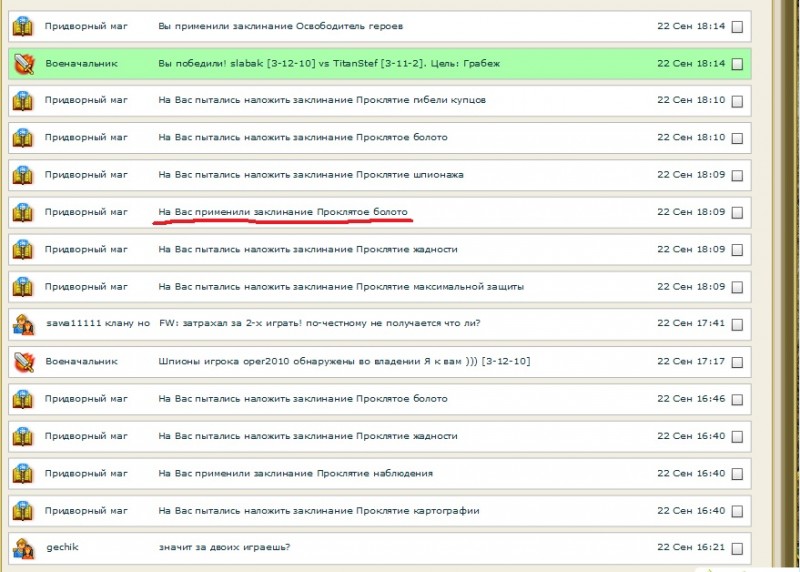Viewport: 800px width, 572px height.
Task: Click the warlord icon beside the oper2010 spies message
Action: tap(23, 361)
